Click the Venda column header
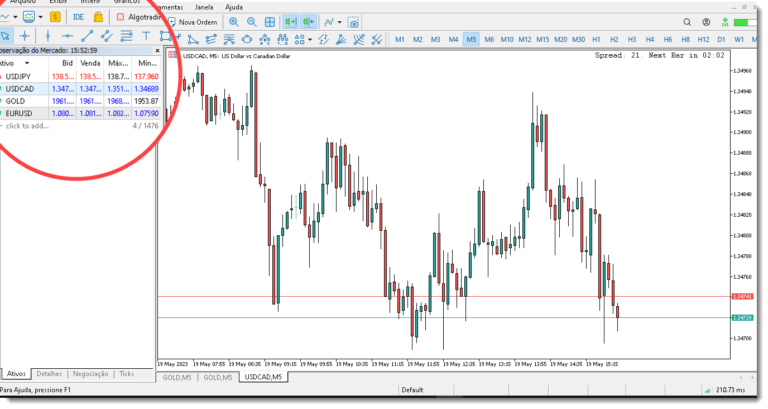The height and width of the screenshot is (409, 768). 90,63
